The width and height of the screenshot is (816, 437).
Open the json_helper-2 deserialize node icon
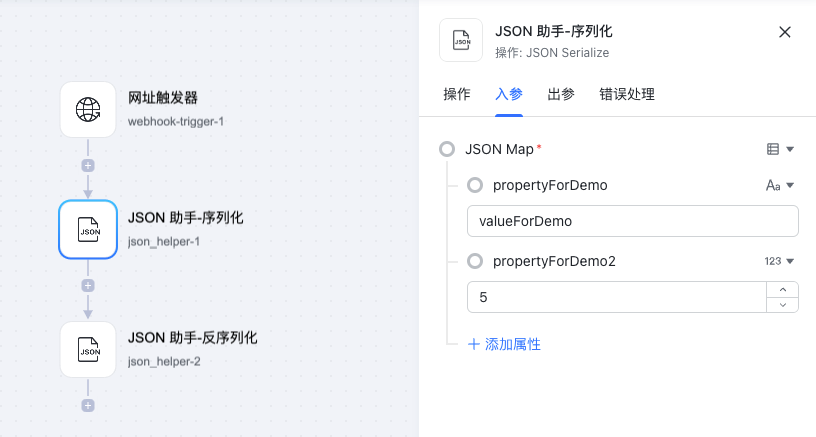coord(88,350)
